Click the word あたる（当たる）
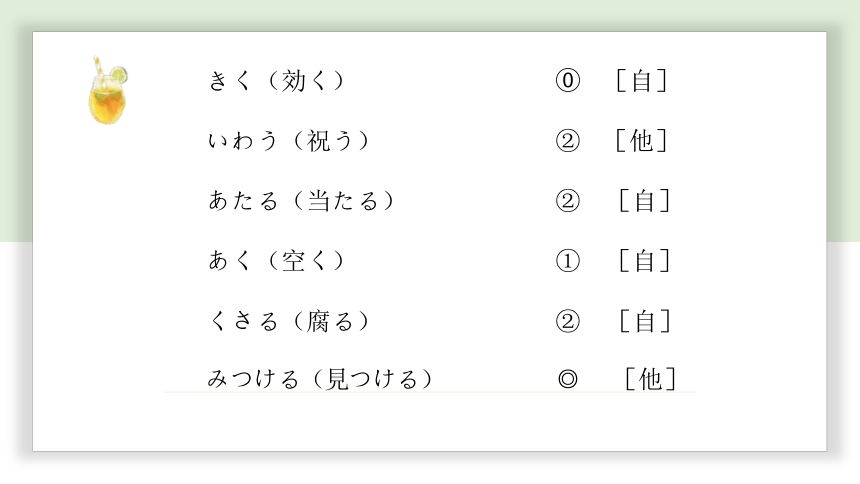 [302, 201]
